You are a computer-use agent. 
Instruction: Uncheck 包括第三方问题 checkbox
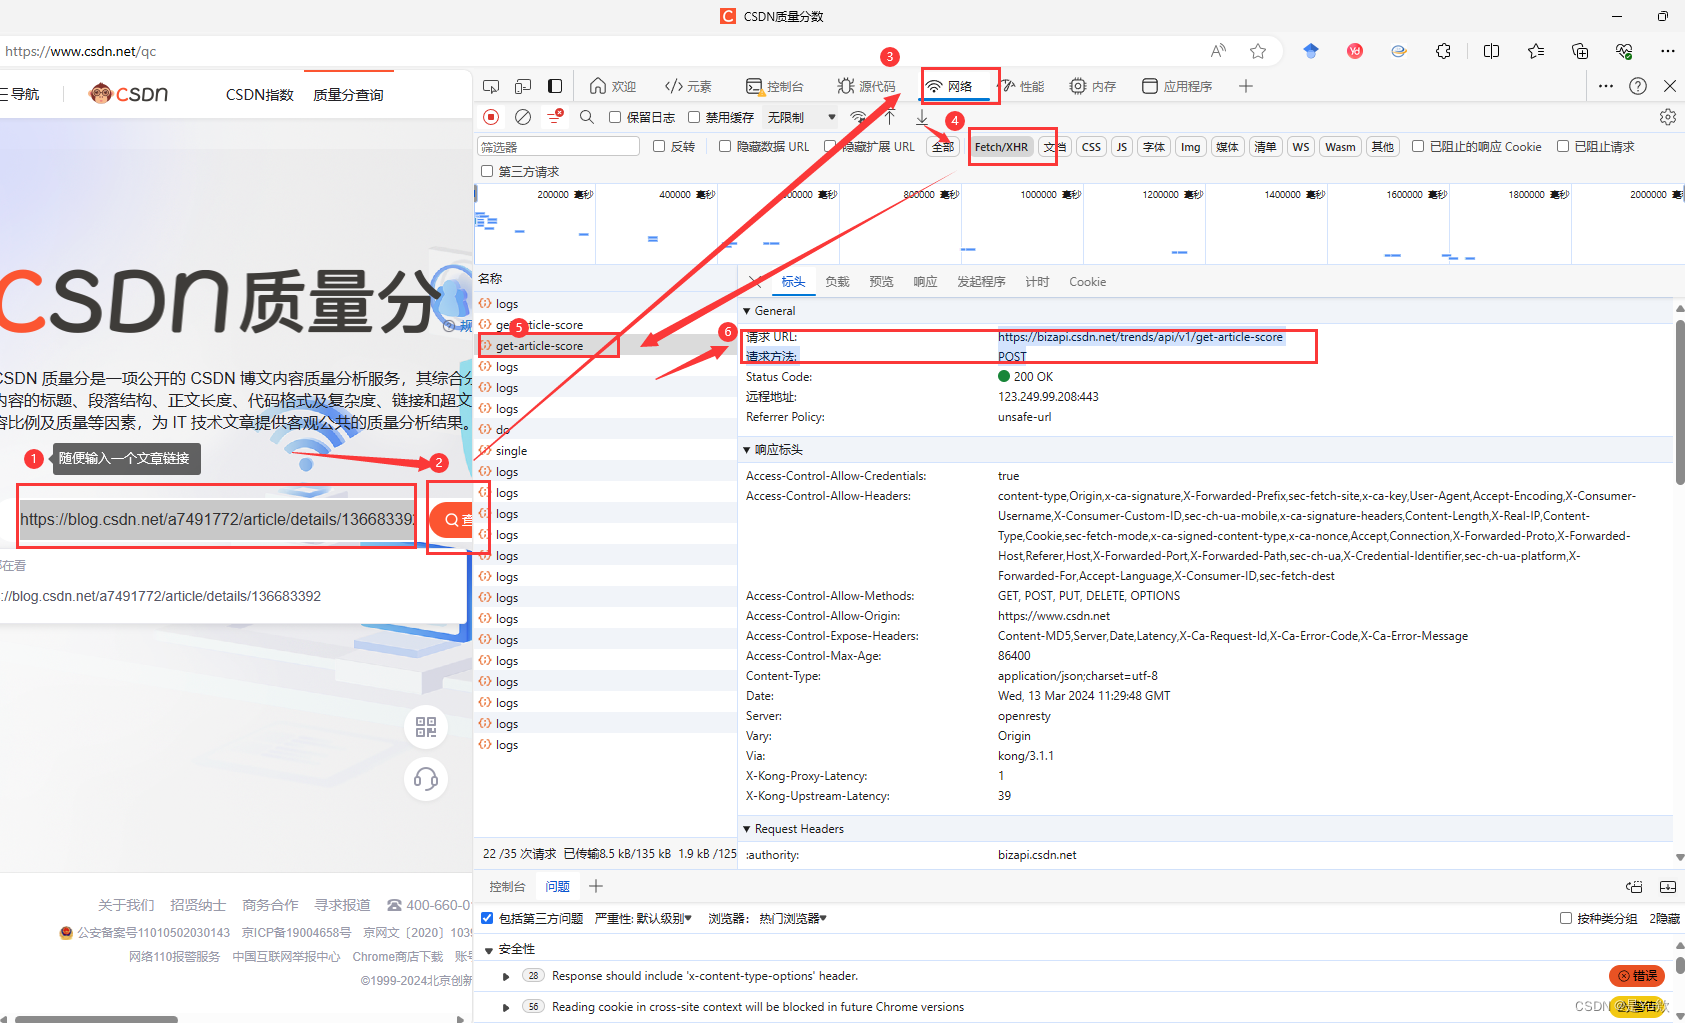487,918
